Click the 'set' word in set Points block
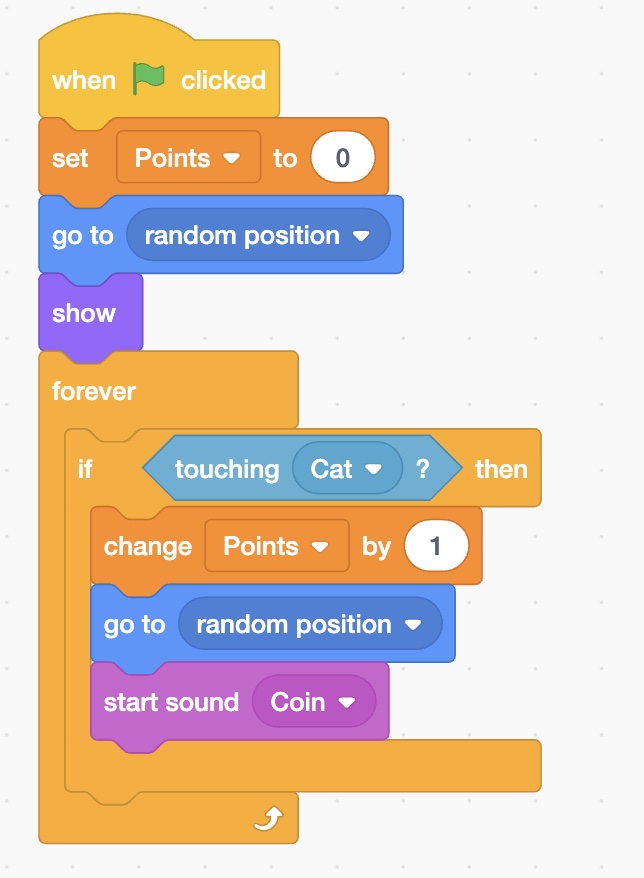Viewport: 644px width, 878px height. tap(70, 158)
